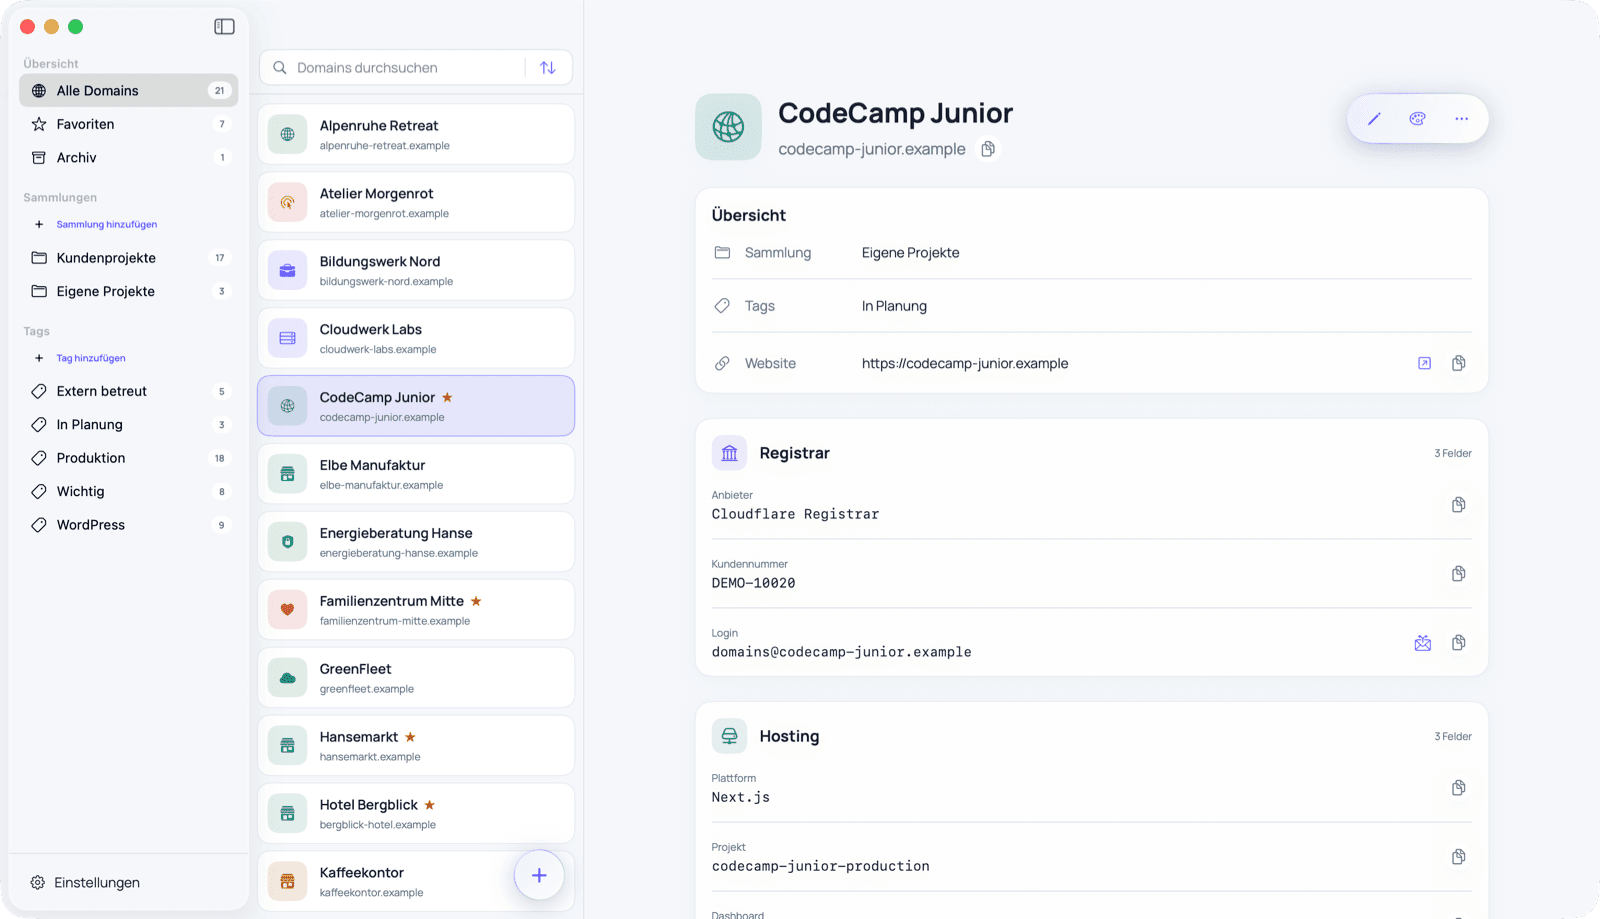Viewport: 1600px width, 919px height.
Task: Select the Hotel Bergblick domain entry
Action: point(416,814)
